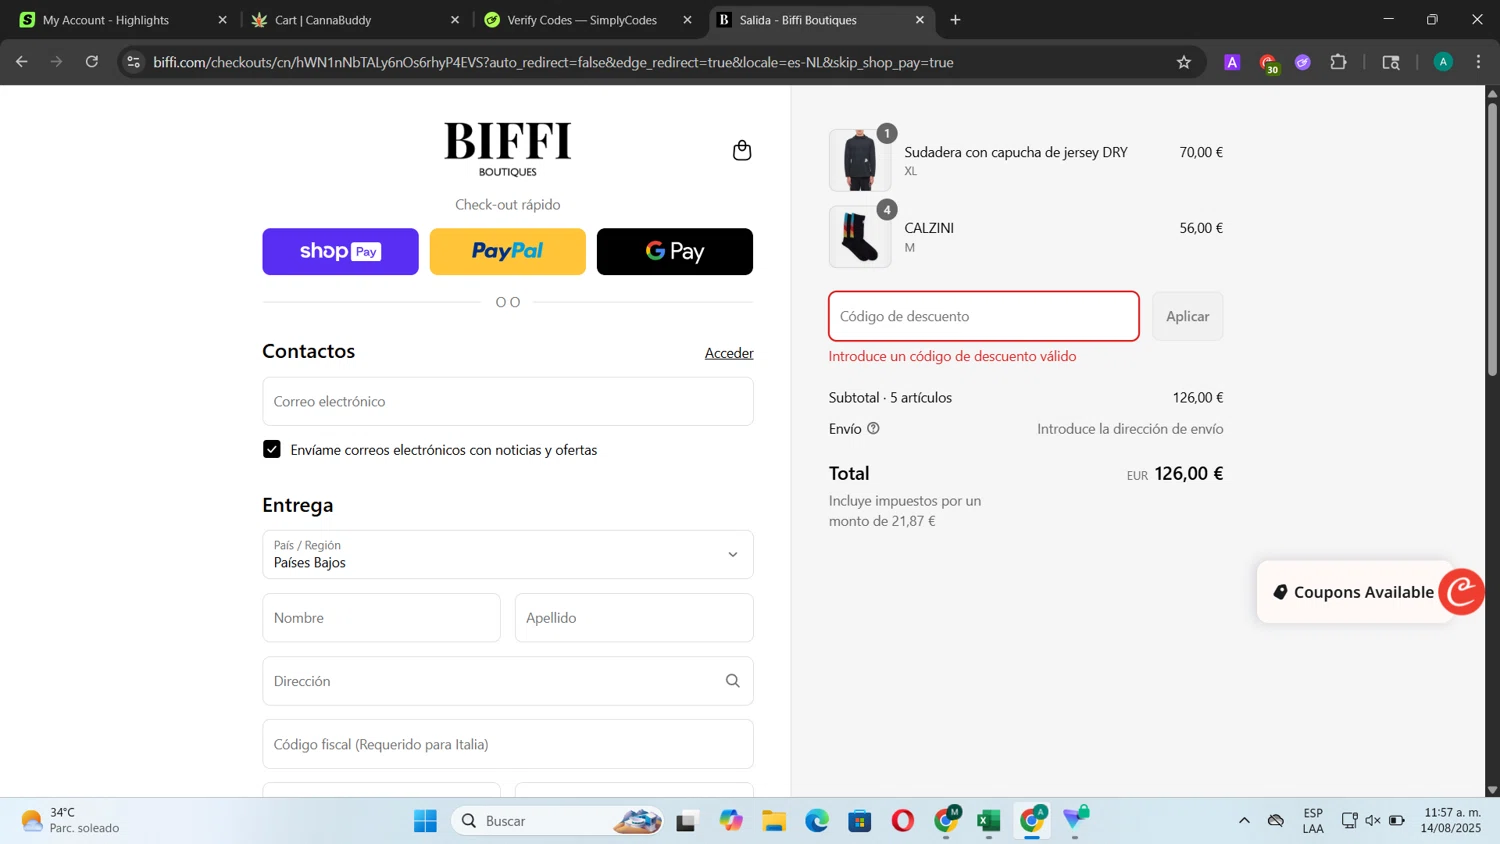Click the address search magnifier icon
Image resolution: width=1500 pixels, height=844 pixels.
point(733,681)
